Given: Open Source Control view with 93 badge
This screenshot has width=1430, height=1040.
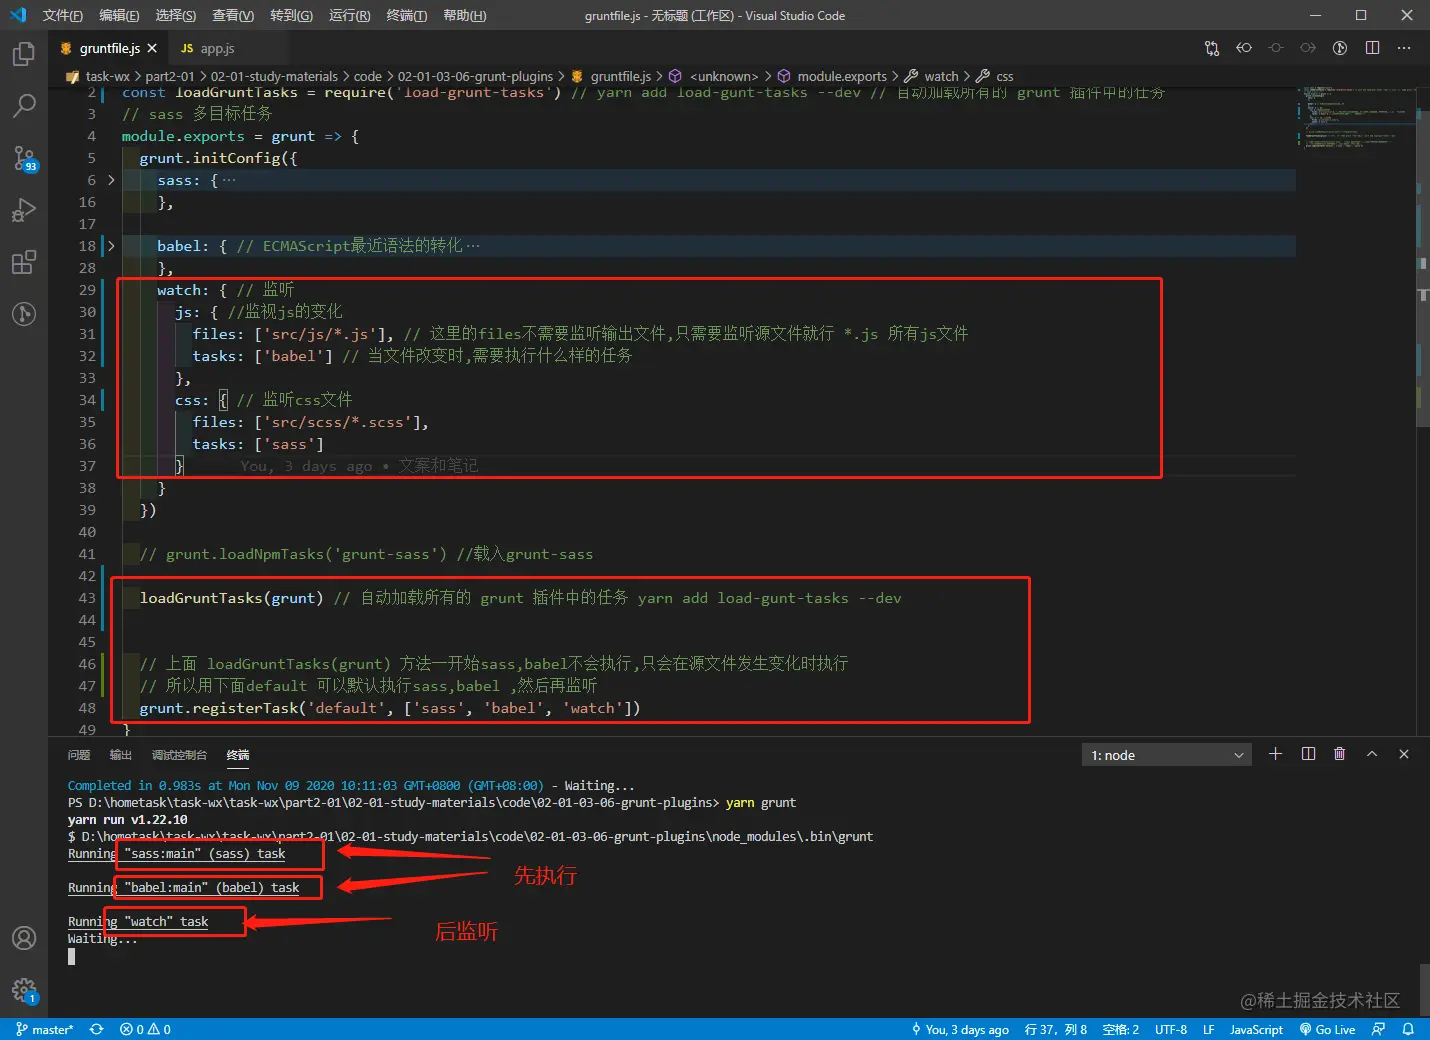Looking at the screenshot, I should click(24, 158).
